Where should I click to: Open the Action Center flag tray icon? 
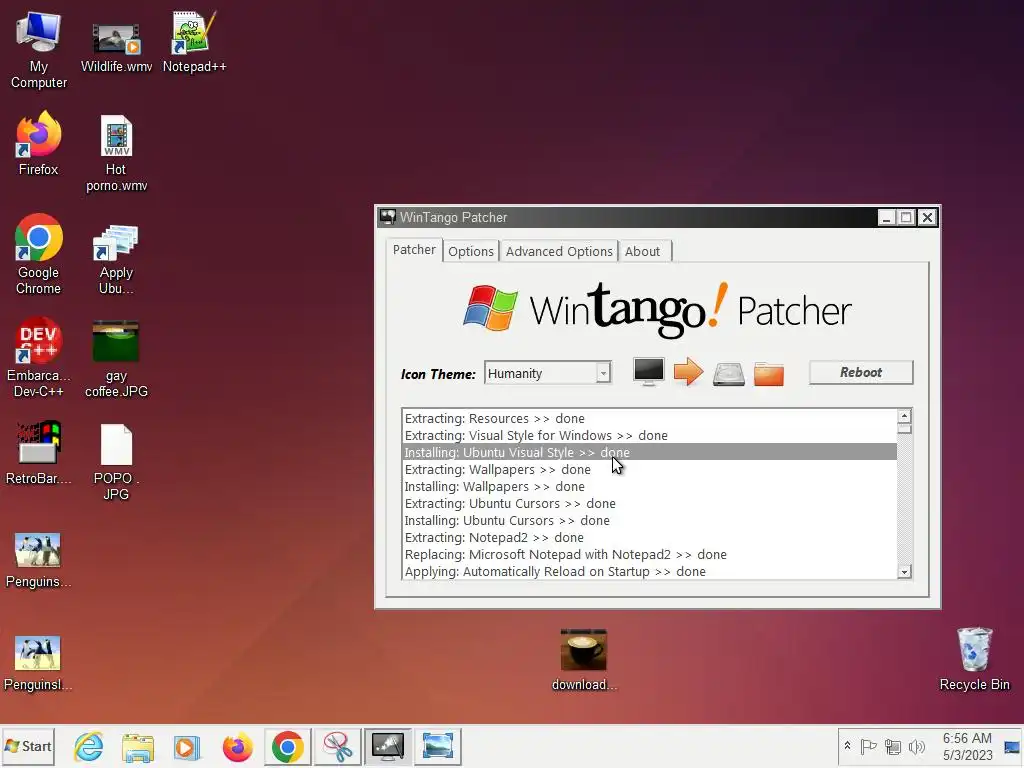[x=868, y=746]
